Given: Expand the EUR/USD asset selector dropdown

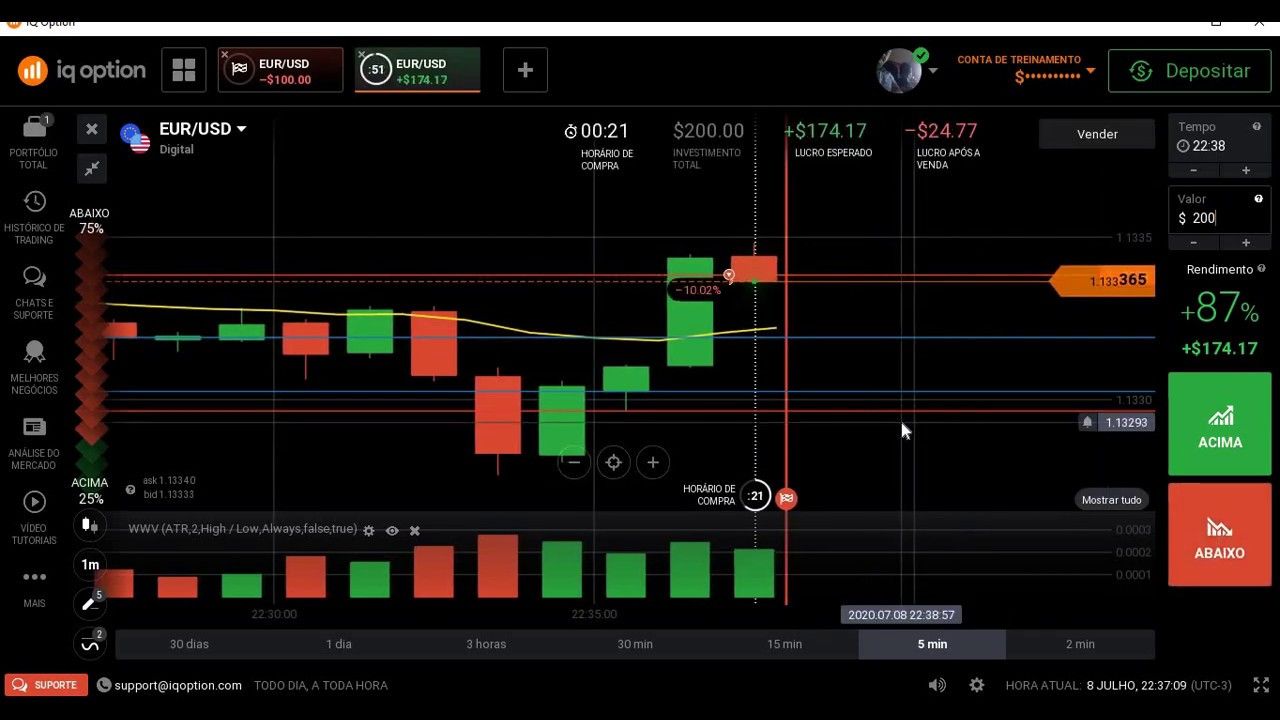Looking at the screenshot, I should (x=203, y=129).
